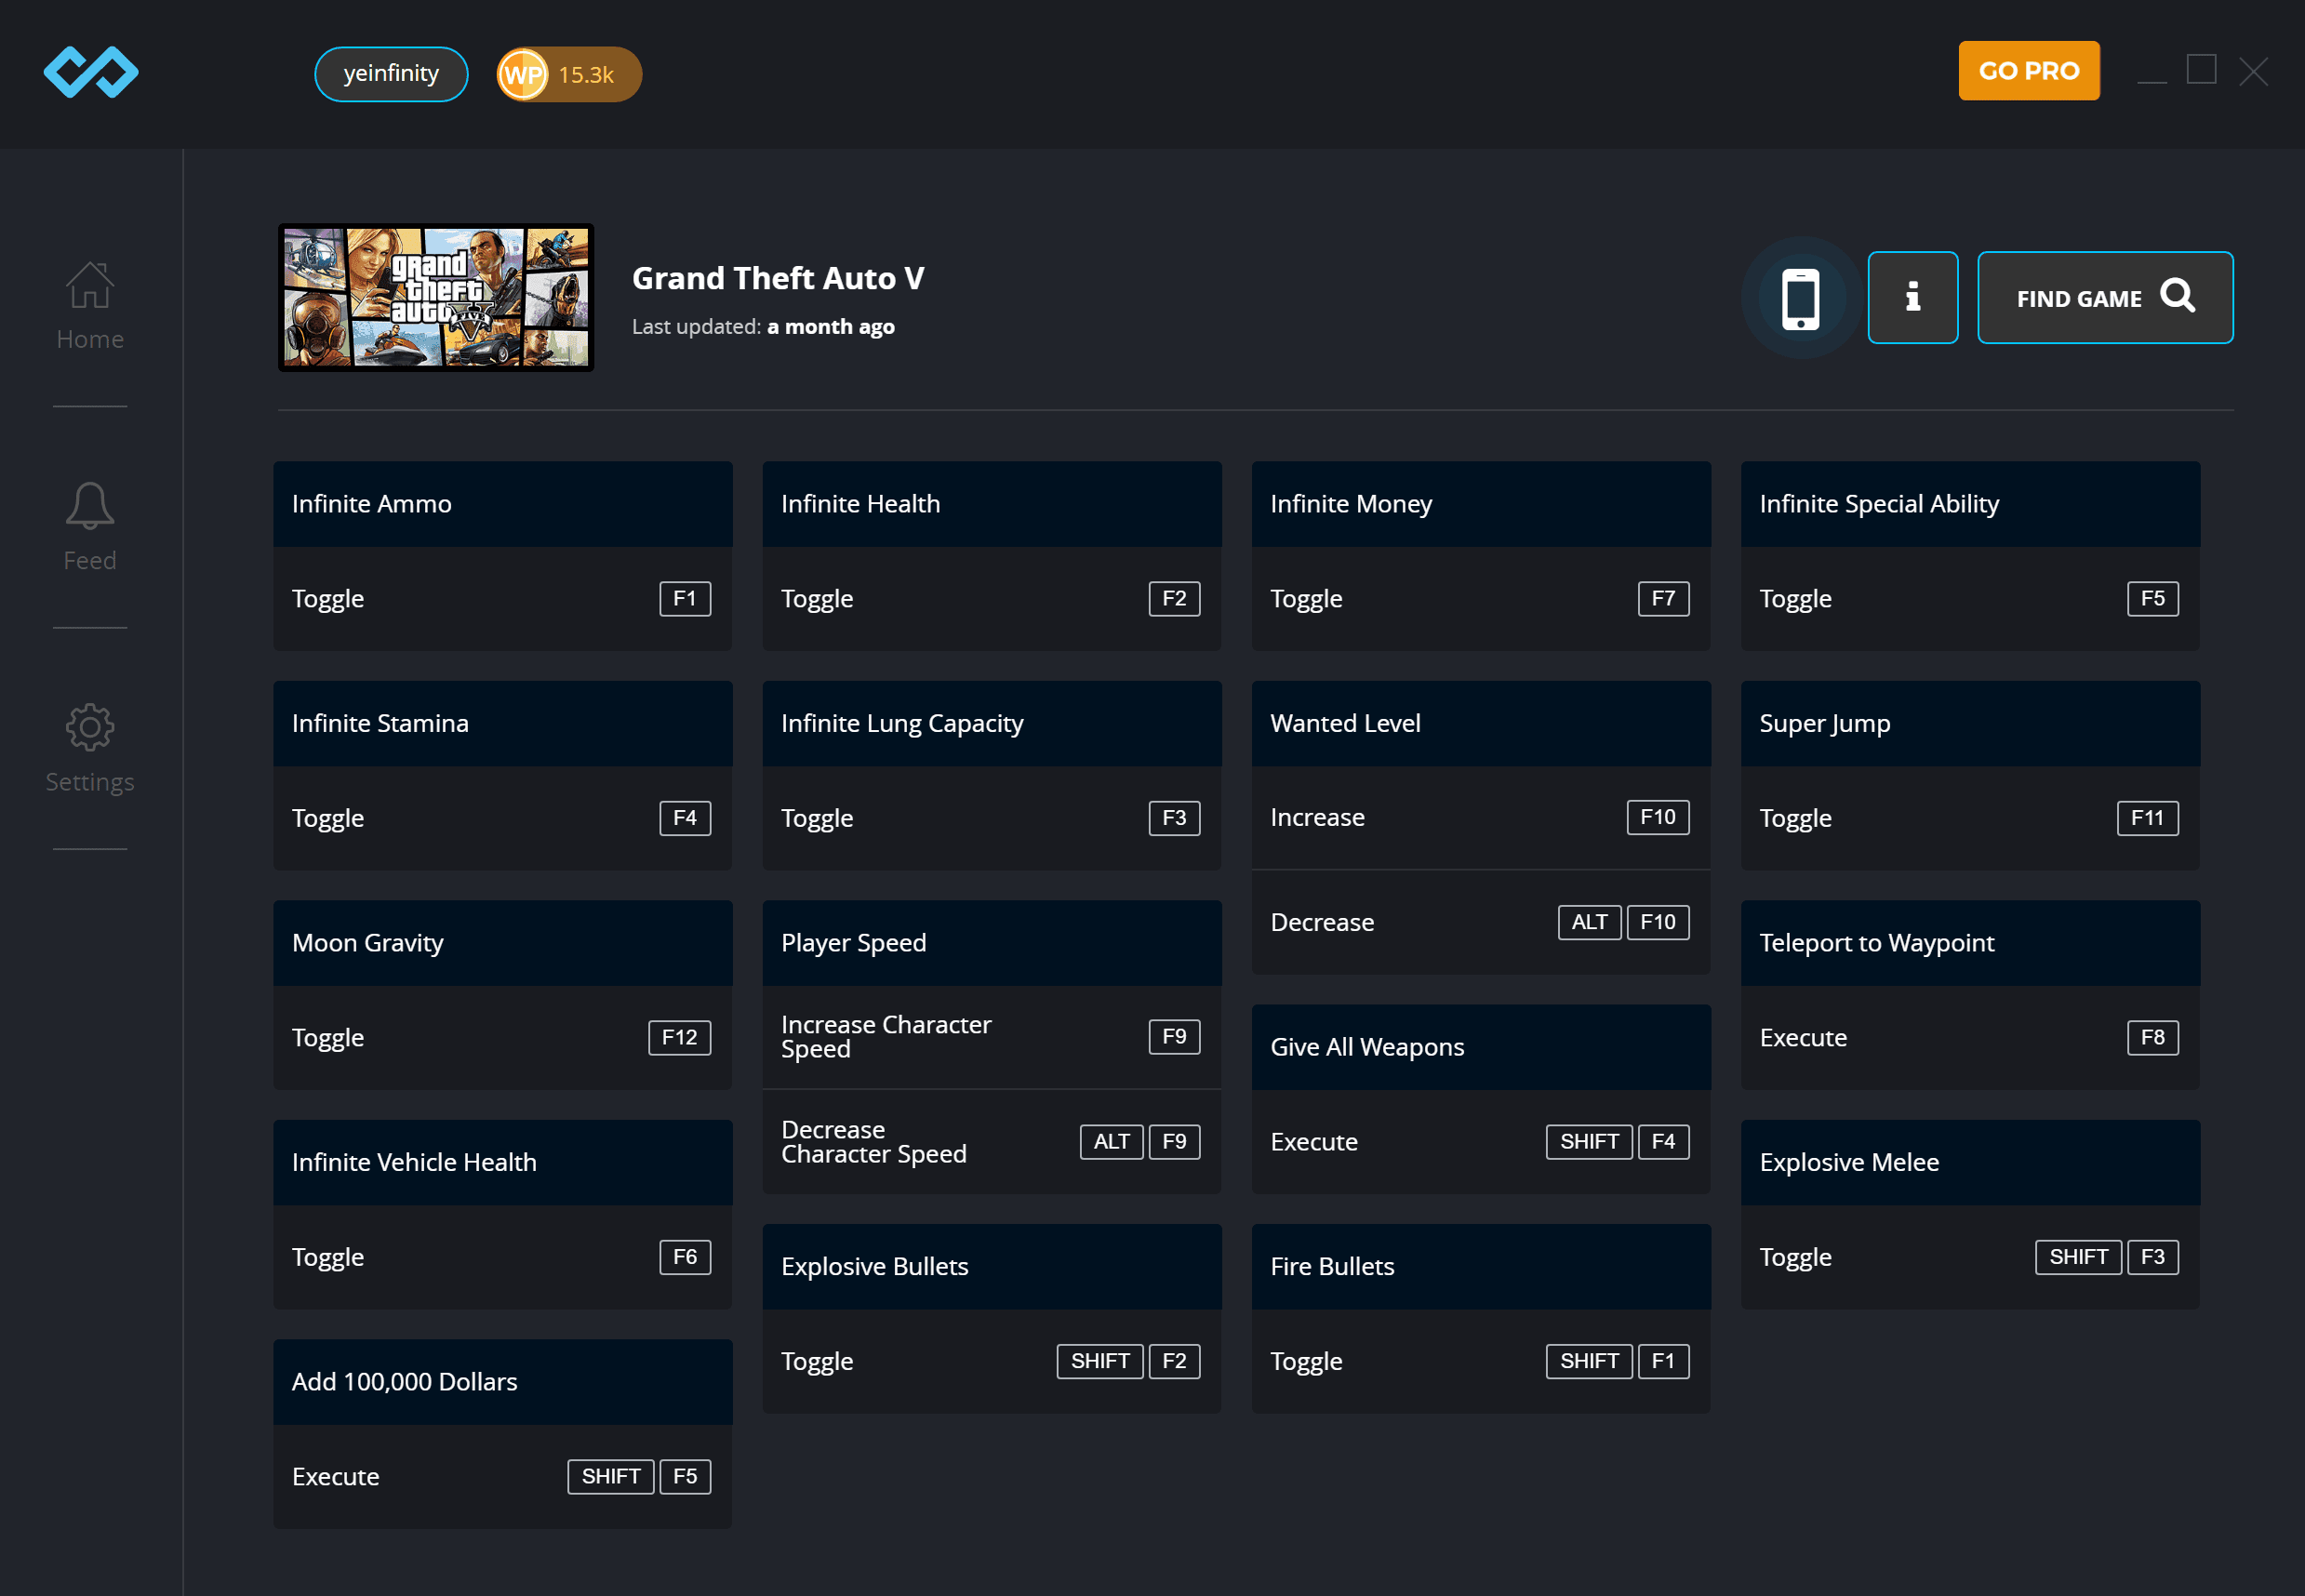Select the Wanted Level Decrease row
Screen dimensions: 2305x1596
[x=1481, y=922]
